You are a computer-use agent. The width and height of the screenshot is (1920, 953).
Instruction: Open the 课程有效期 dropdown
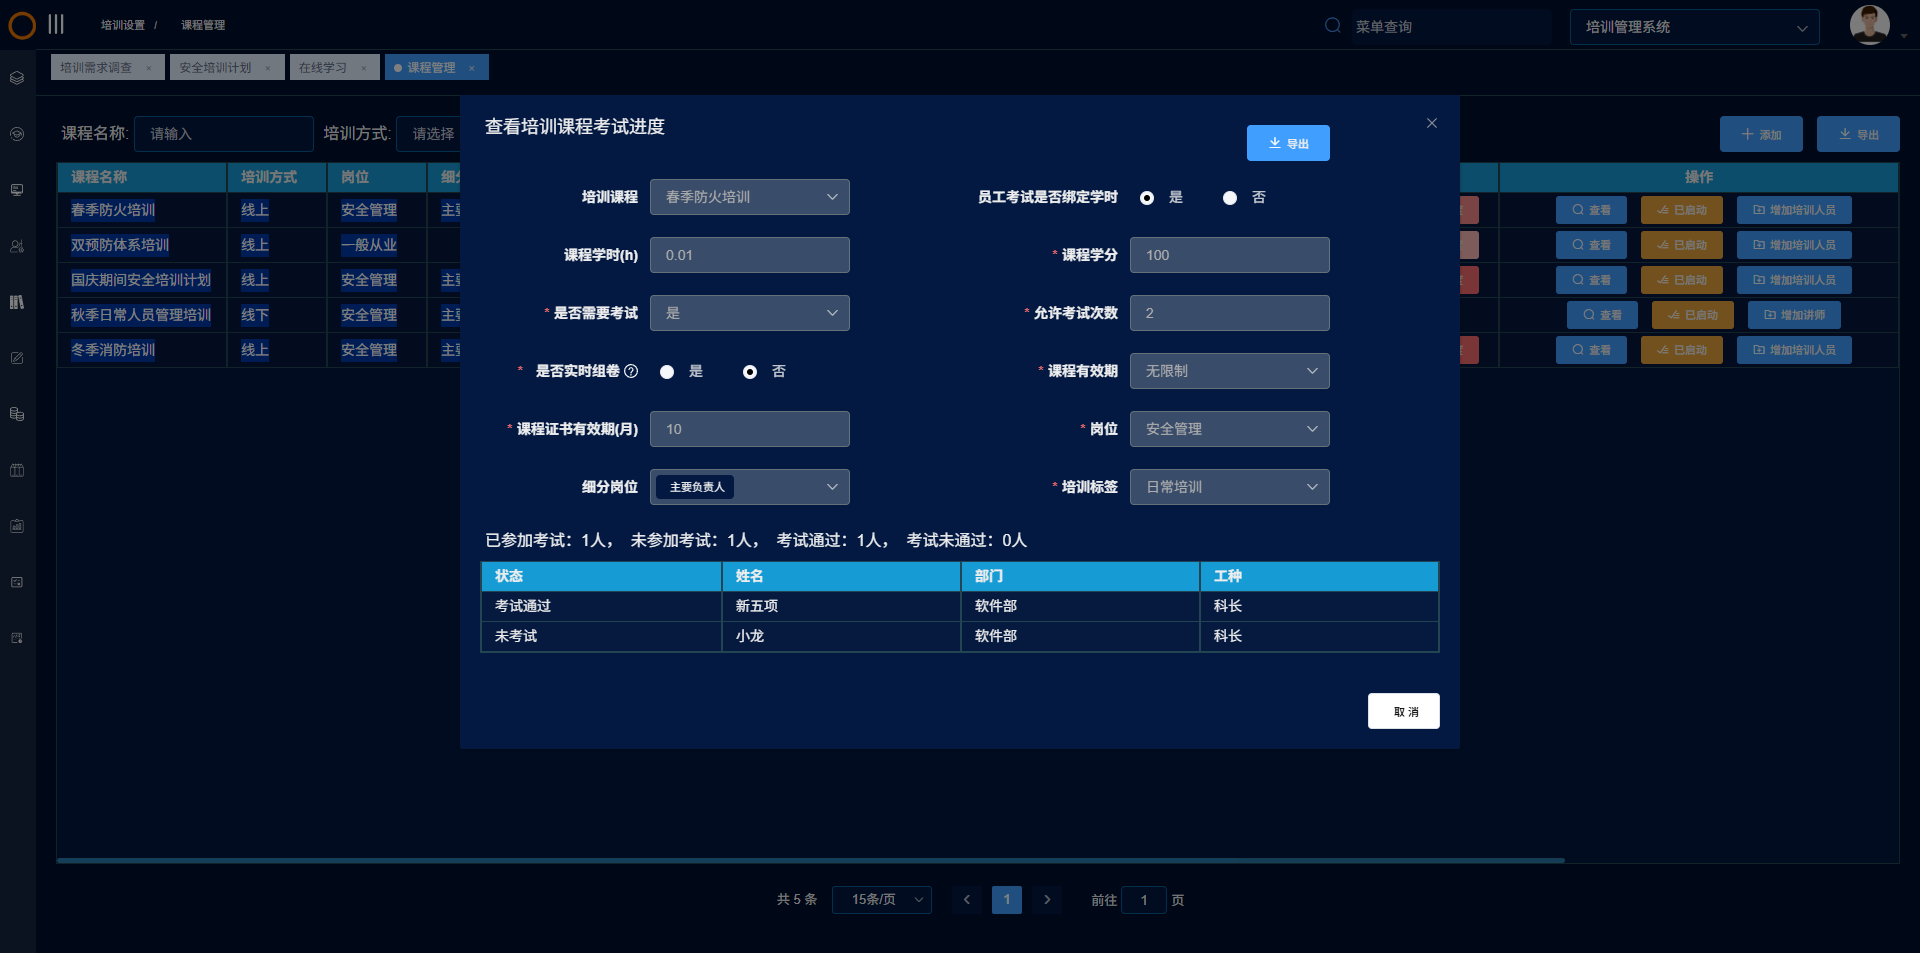[1229, 371]
